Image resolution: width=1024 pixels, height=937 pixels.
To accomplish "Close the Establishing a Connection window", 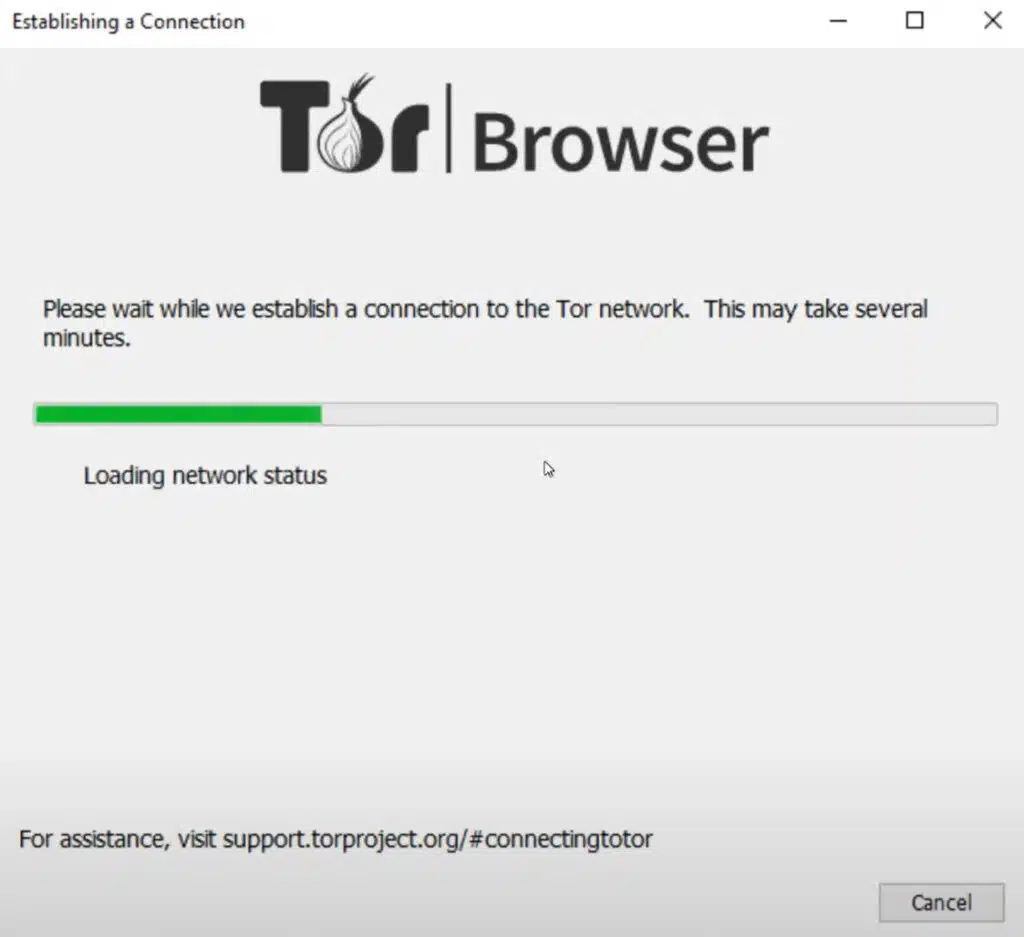I will click(x=992, y=21).
